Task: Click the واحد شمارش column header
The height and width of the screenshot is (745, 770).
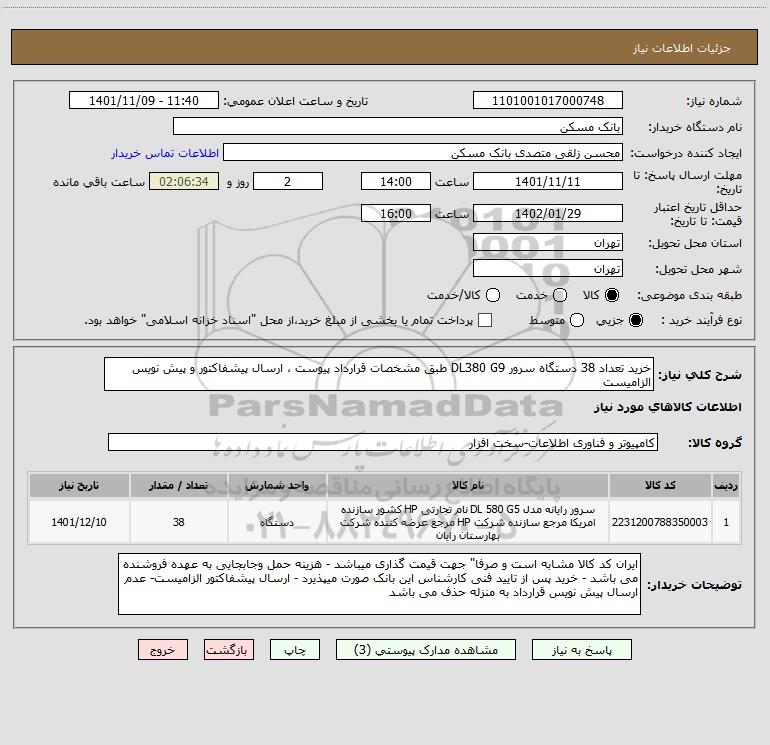Action: tap(277, 485)
